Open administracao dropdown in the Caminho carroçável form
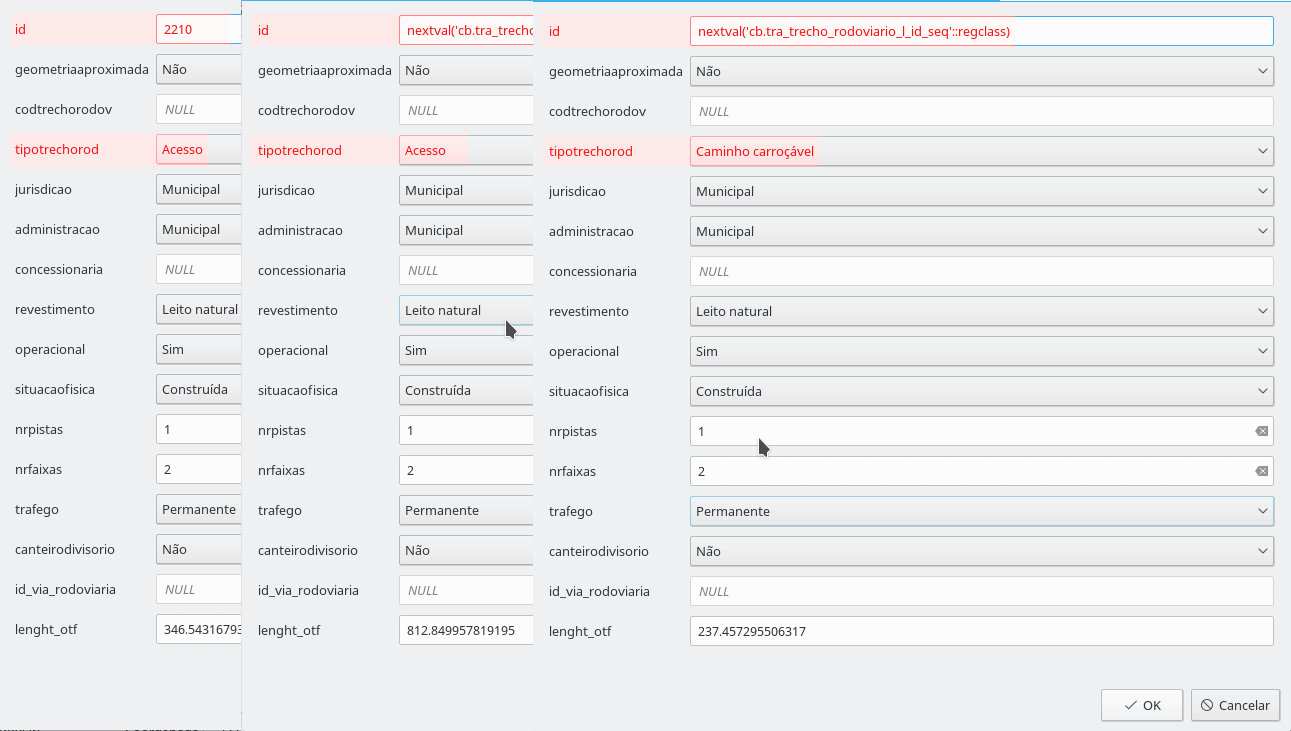1291x731 pixels. pyautogui.click(x=982, y=231)
